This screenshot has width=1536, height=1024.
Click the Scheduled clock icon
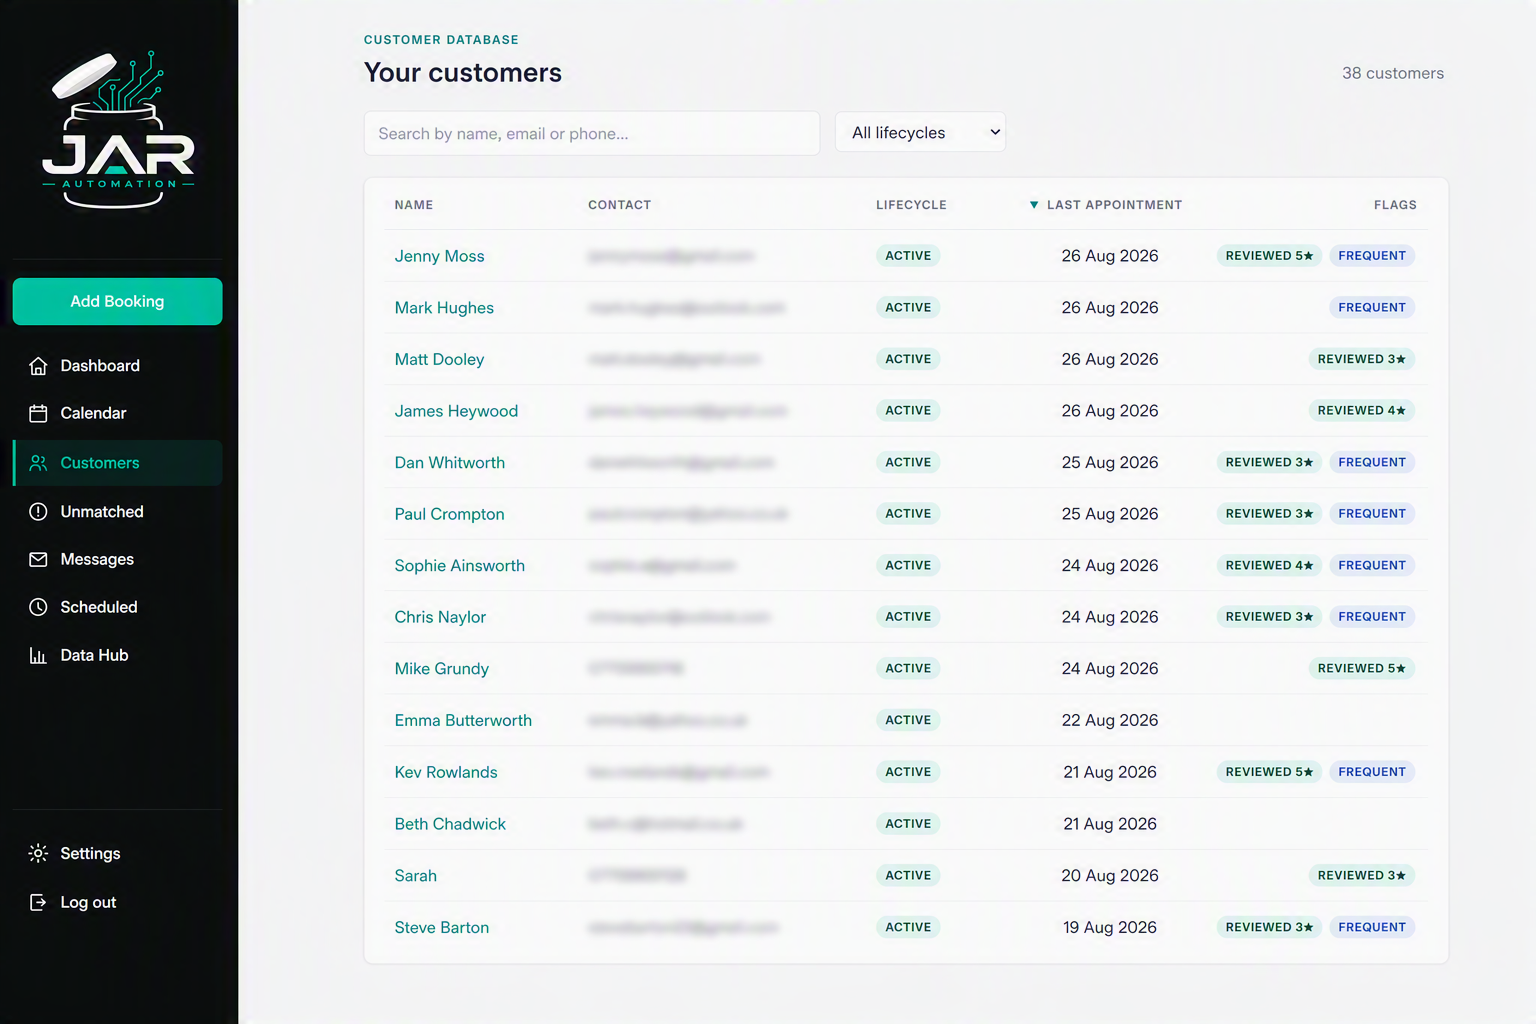pyautogui.click(x=38, y=607)
